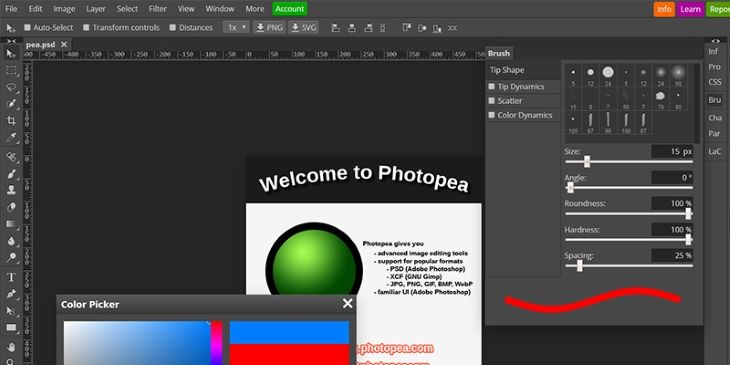730x365 pixels.
Task: Switch to the pea.psd document tab
Action: click(x=41, y=45)
